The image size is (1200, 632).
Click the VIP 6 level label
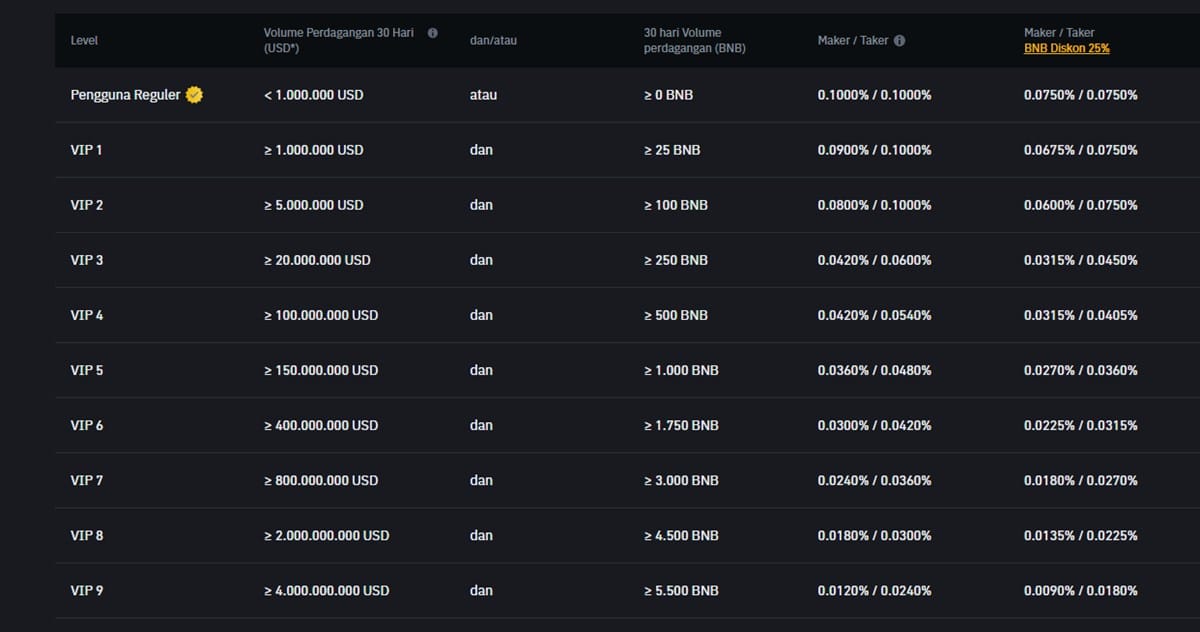(x=87, y=425)
